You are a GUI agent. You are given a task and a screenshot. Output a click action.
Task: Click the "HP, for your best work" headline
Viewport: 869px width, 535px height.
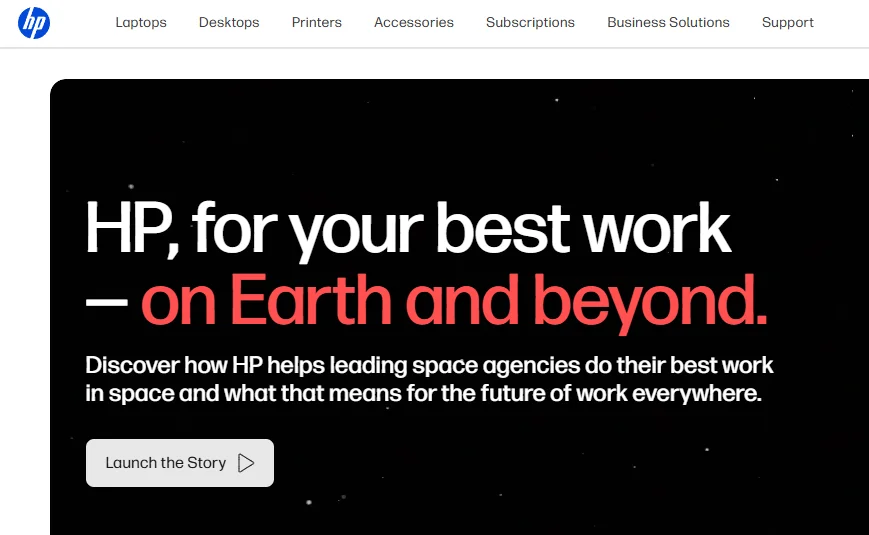pyautogui.click(x=408, y=229)
